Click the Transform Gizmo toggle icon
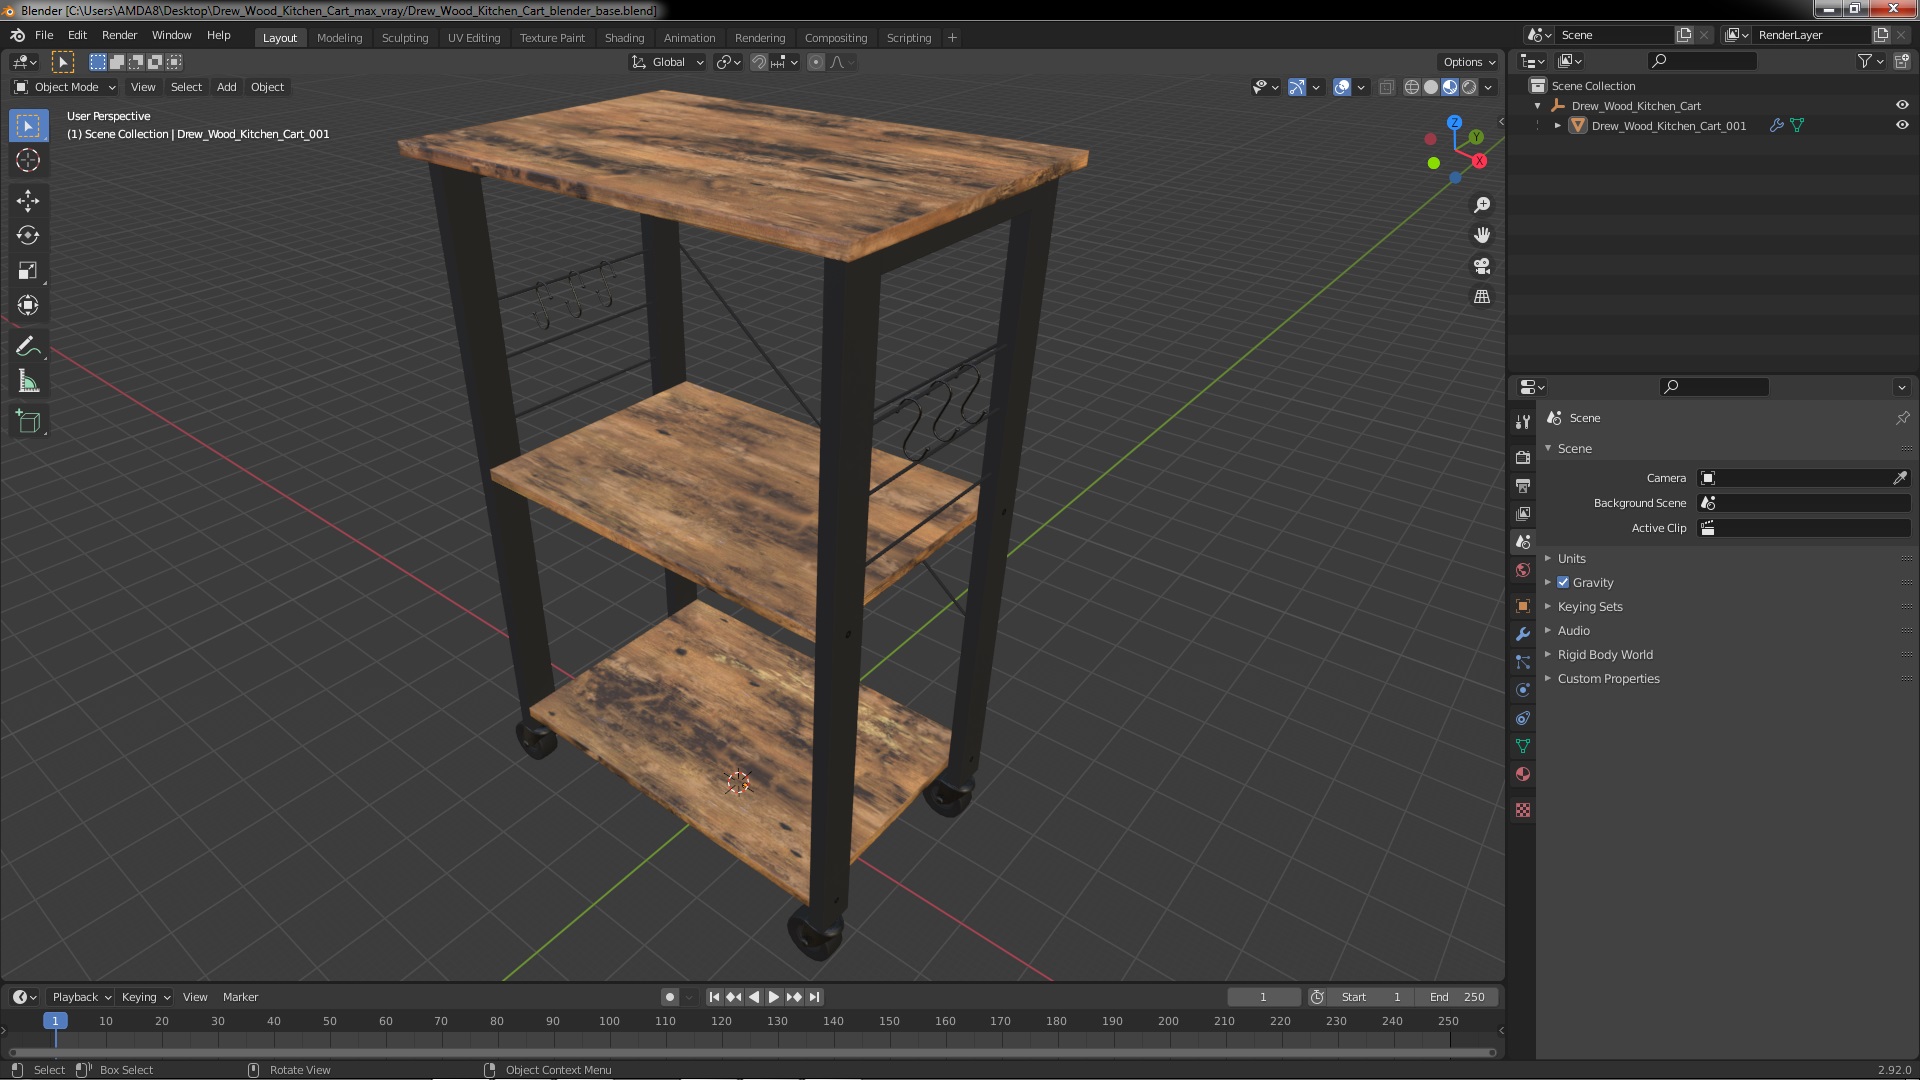The width and height of the screenshot is (1920, 1080). tap(1296, 86)
